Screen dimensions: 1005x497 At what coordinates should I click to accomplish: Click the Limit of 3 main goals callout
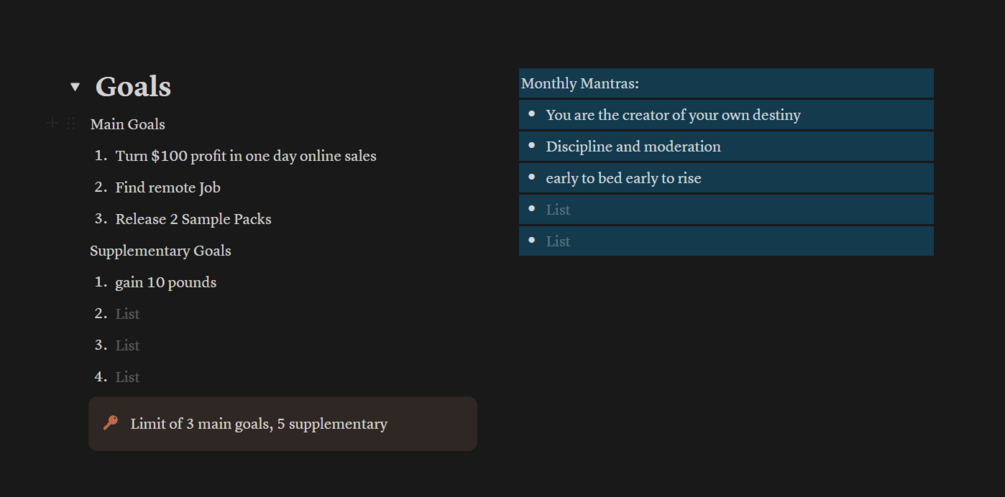(x=258, y=424)
